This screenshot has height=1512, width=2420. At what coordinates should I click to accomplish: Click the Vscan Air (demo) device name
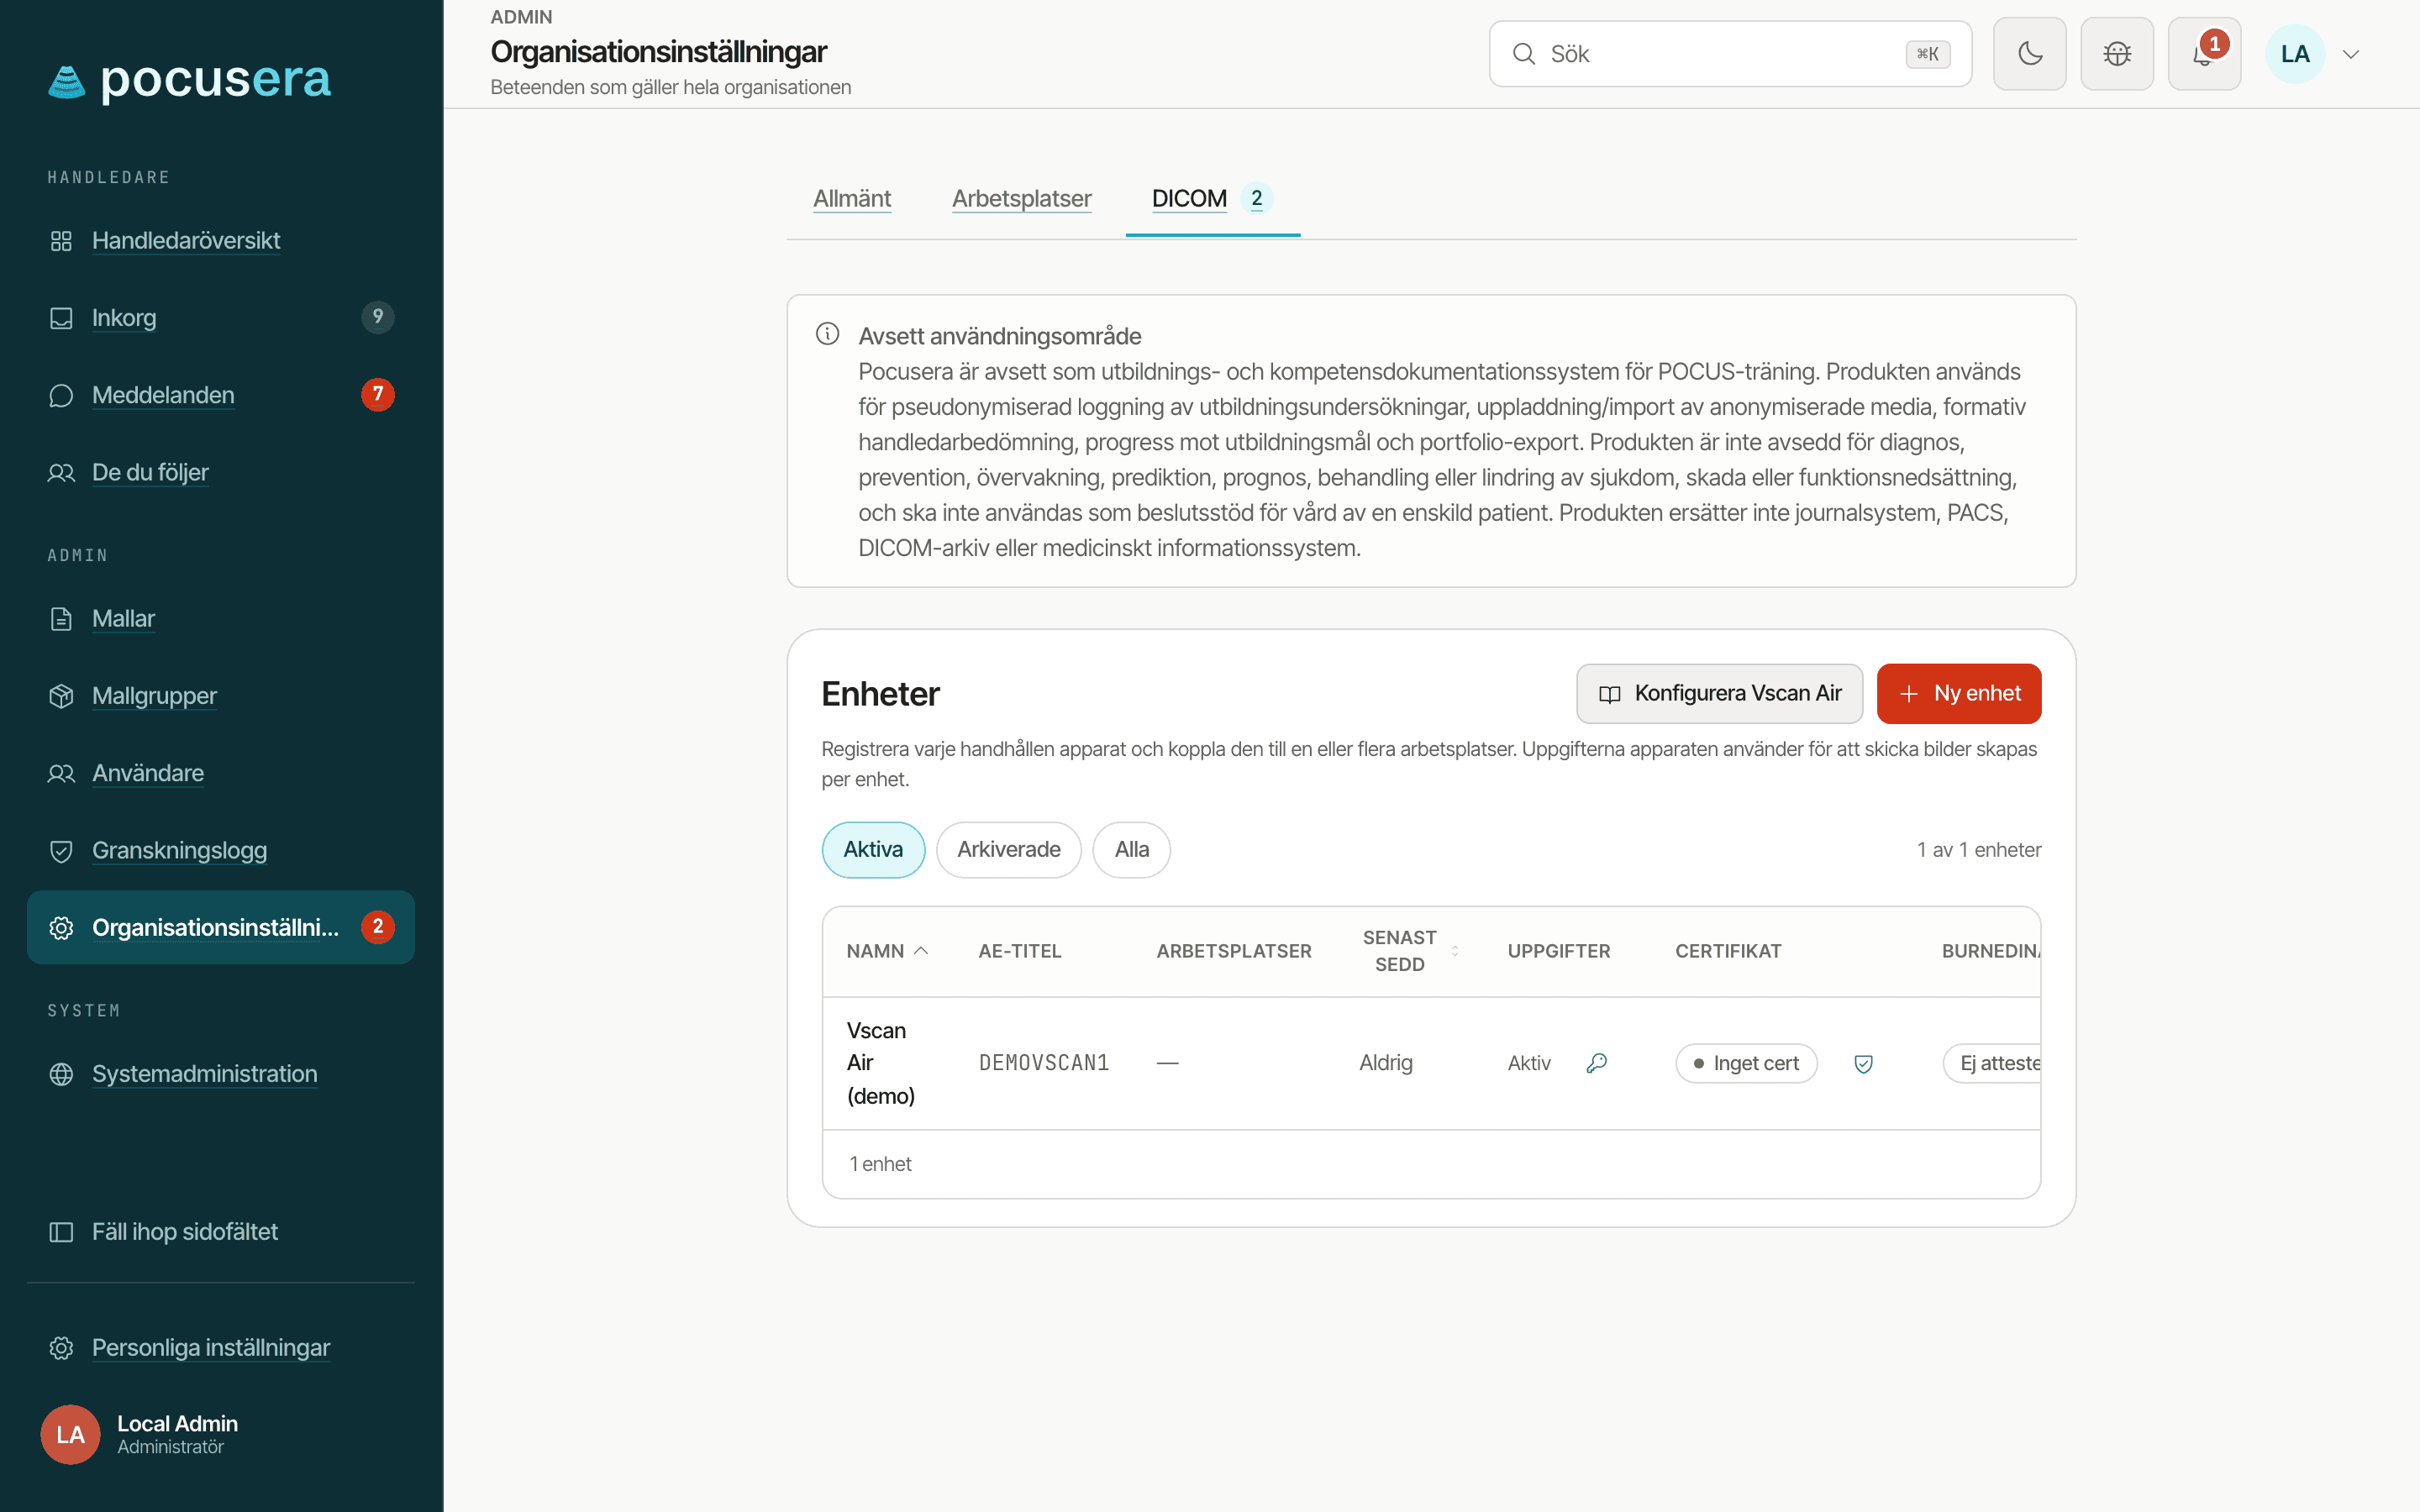(881, 1063)
